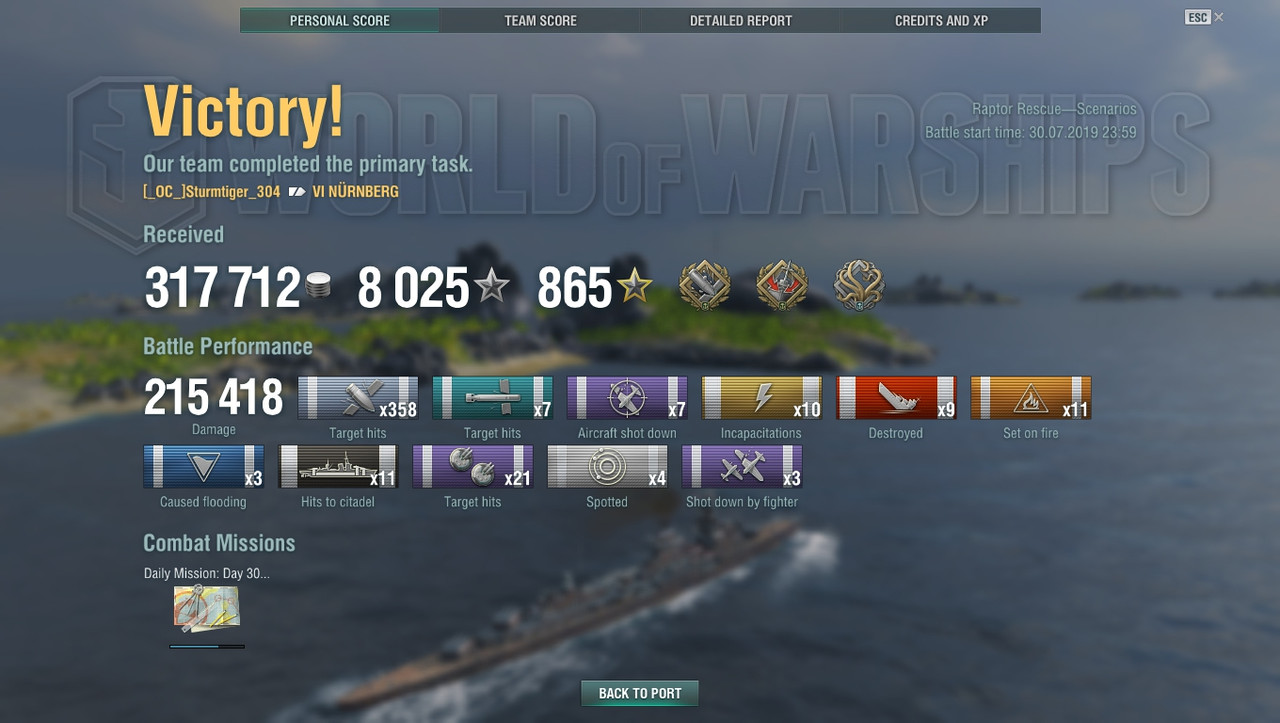Click the Spotted x4 ribbon
The height and width of the screenshot is (723, 1280).
tap(607, 467)
